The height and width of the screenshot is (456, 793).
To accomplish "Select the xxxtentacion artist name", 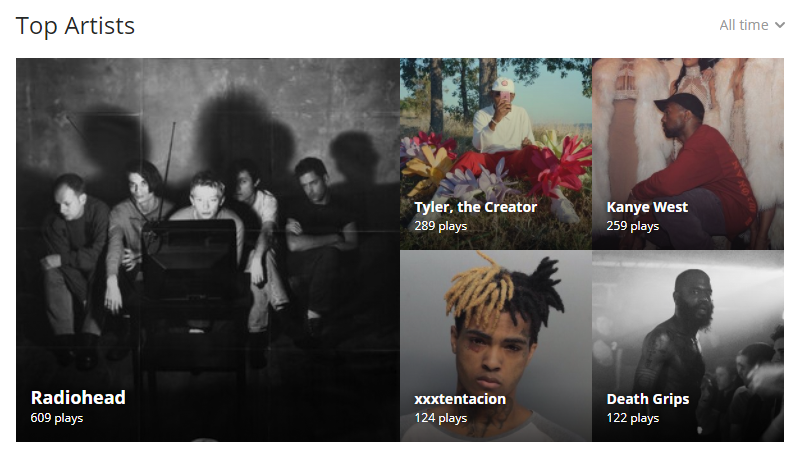I will (460, 399).
